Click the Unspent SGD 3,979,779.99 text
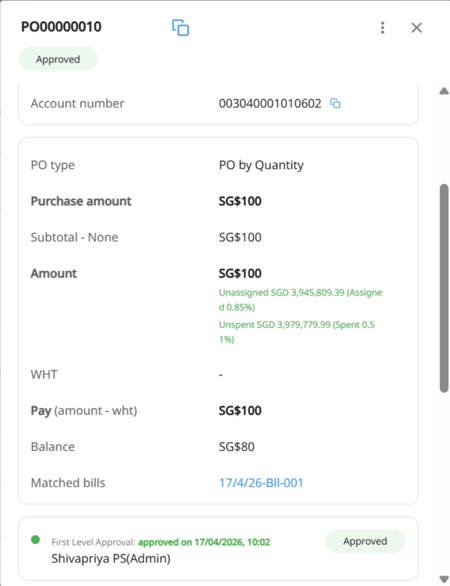This screenshot has width=450, height=586. pyautogui.click(x=297, y=332)
